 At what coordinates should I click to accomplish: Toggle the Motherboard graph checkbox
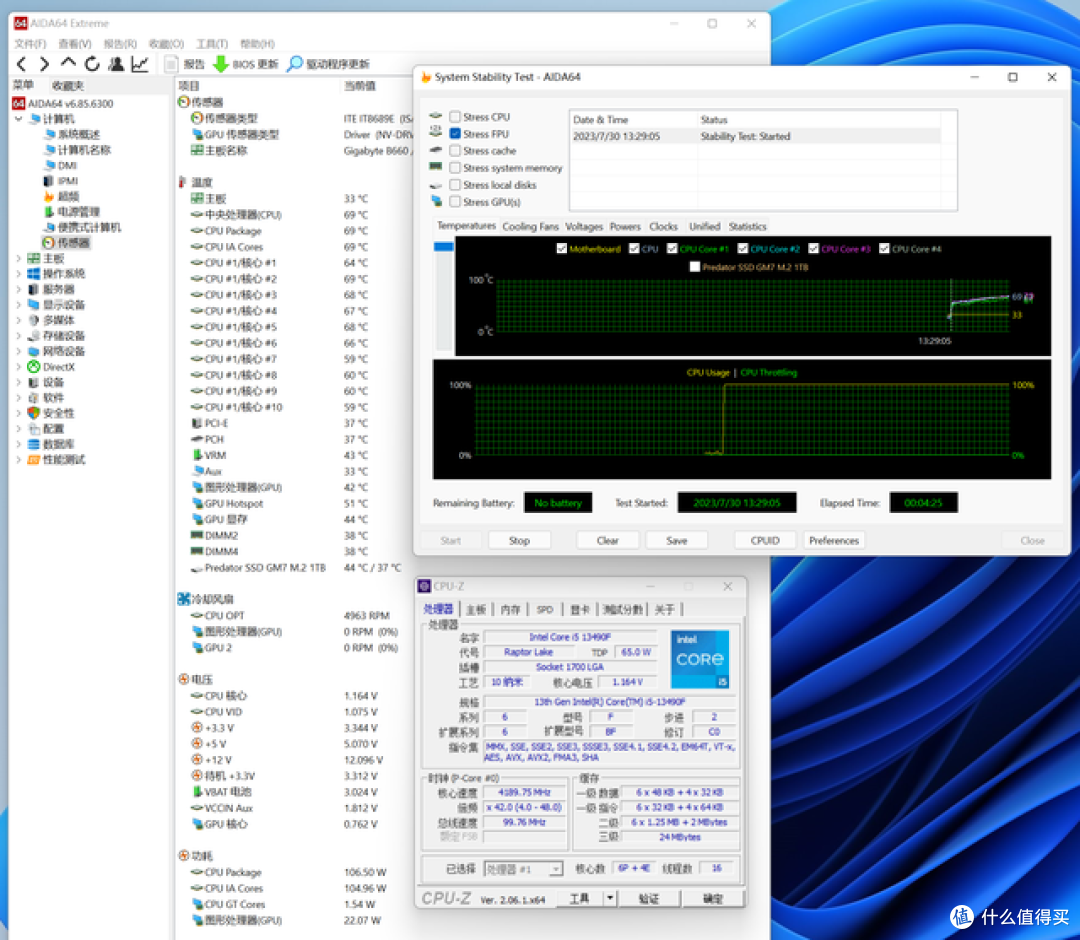point(562,249)
